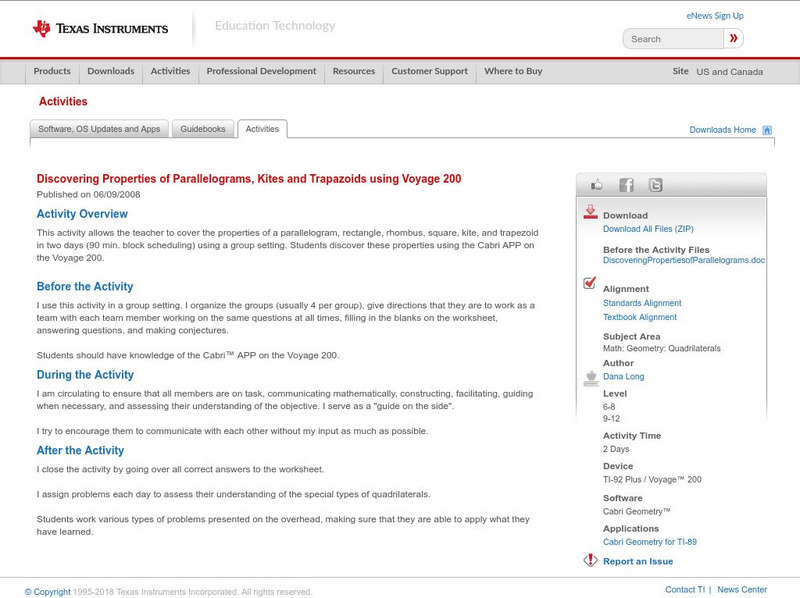The width and height of the screenshot is (800, 598).
Task: Change the site region US and Canada
Action: [x=730, y=72]
